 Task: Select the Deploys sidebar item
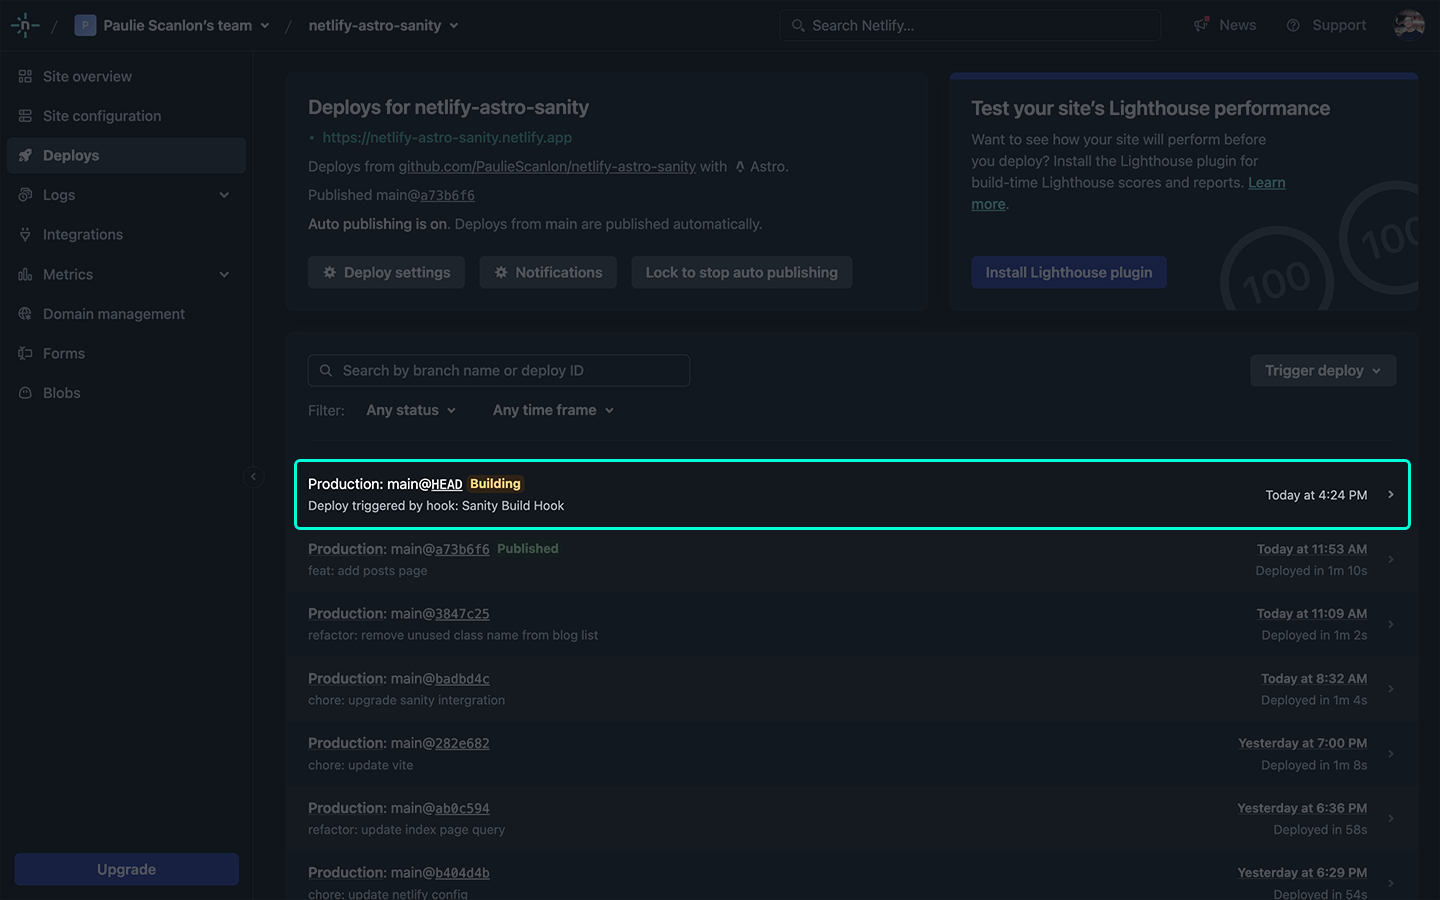click(x=126, y=155)
